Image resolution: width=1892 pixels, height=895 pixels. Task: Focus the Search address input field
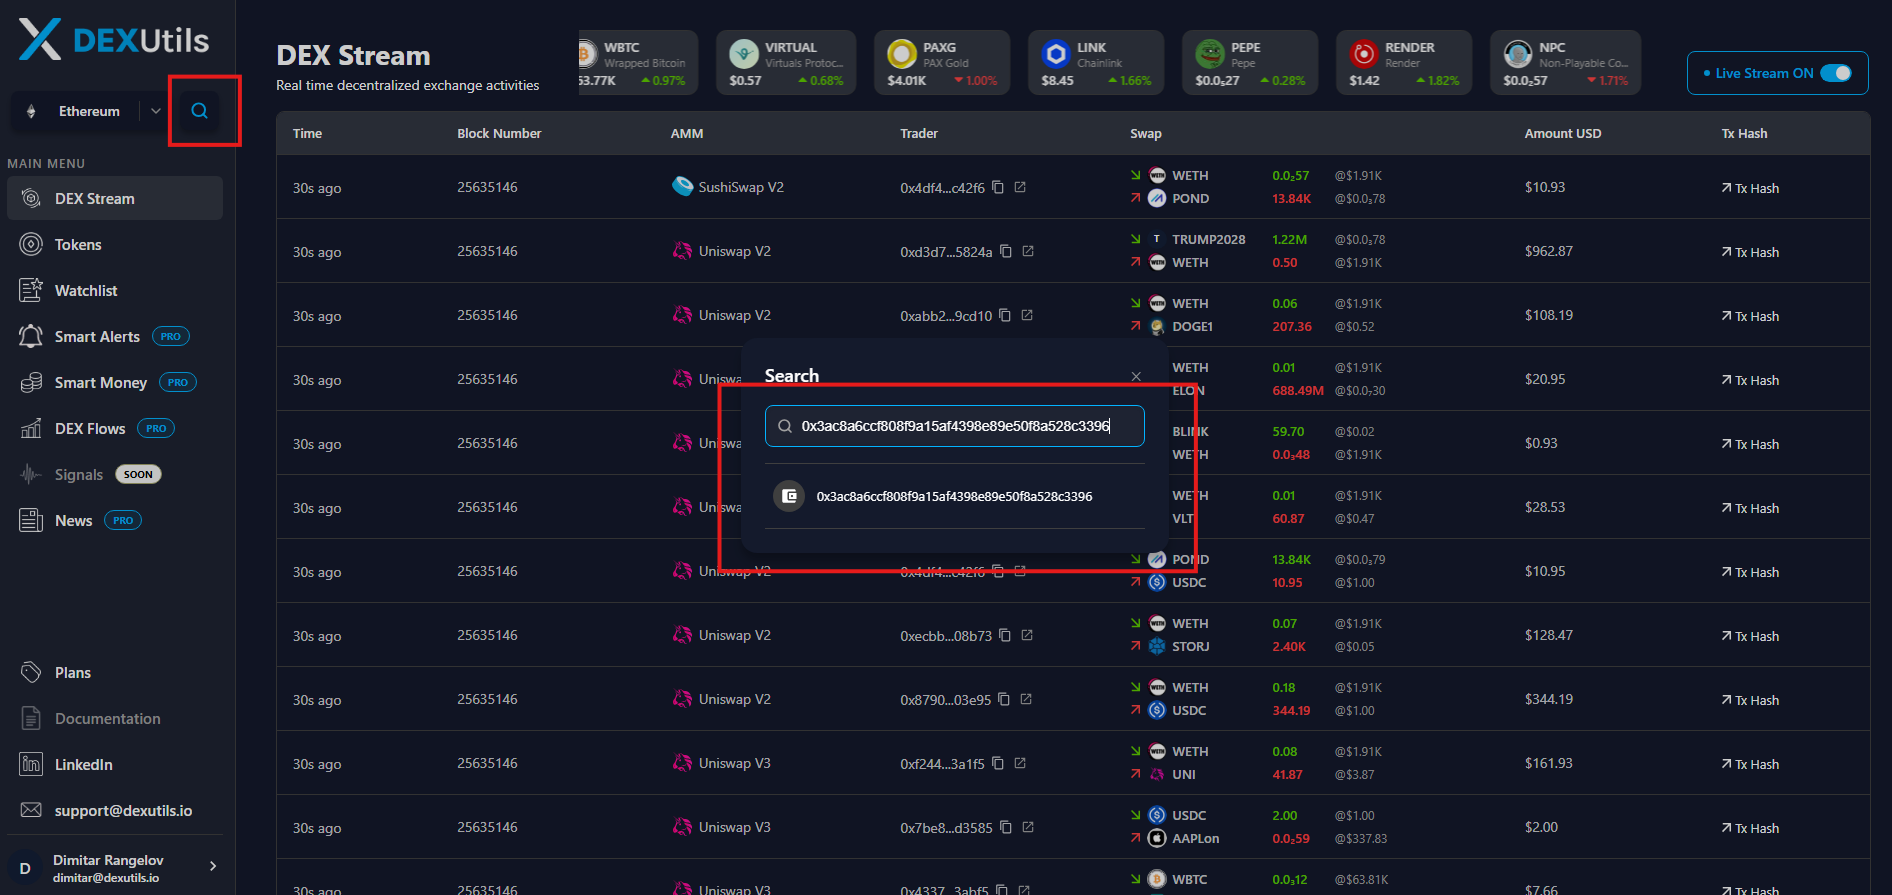click(955, 426)
